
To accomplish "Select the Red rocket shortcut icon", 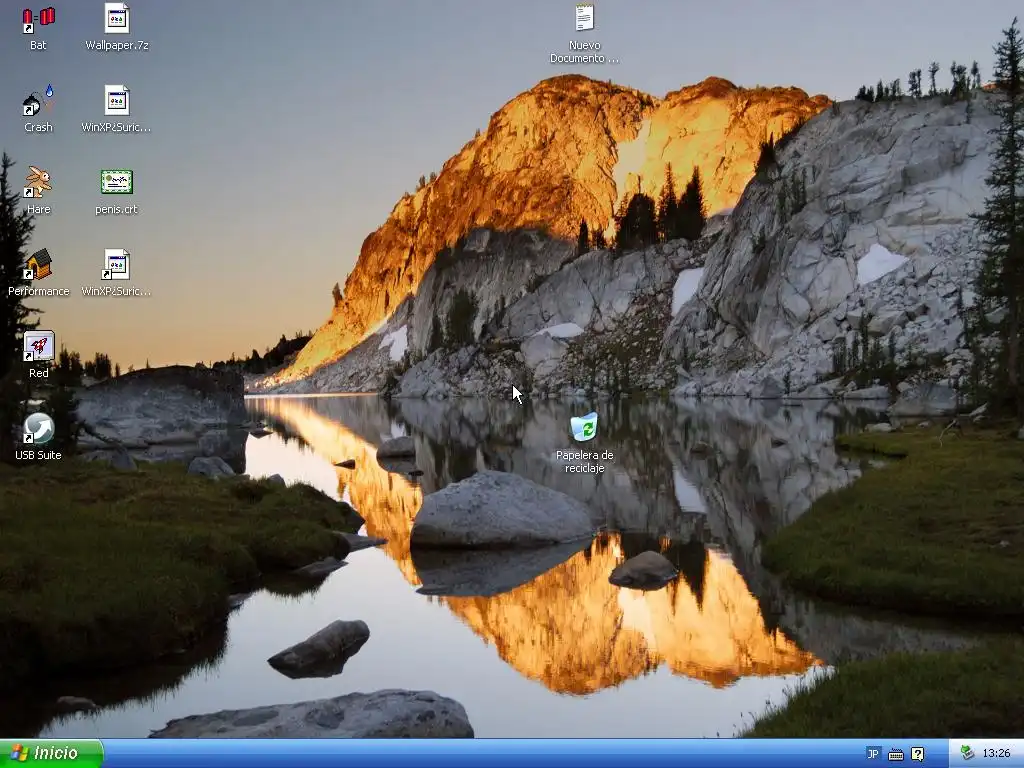I will click(x=39, y=346).
